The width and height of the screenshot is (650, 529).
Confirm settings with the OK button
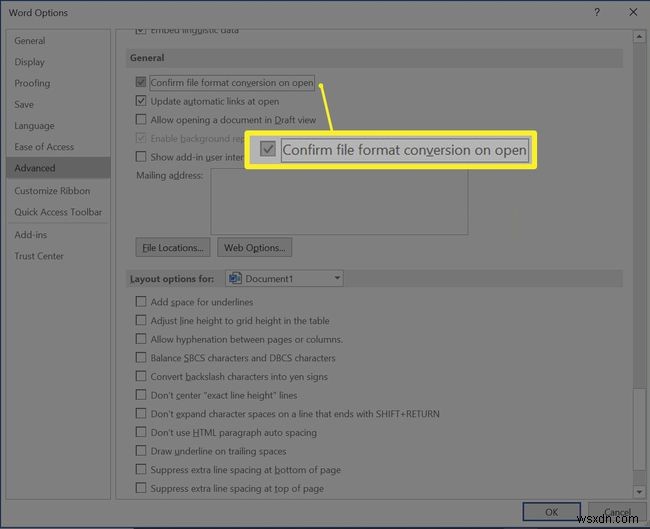pos(551,512)
